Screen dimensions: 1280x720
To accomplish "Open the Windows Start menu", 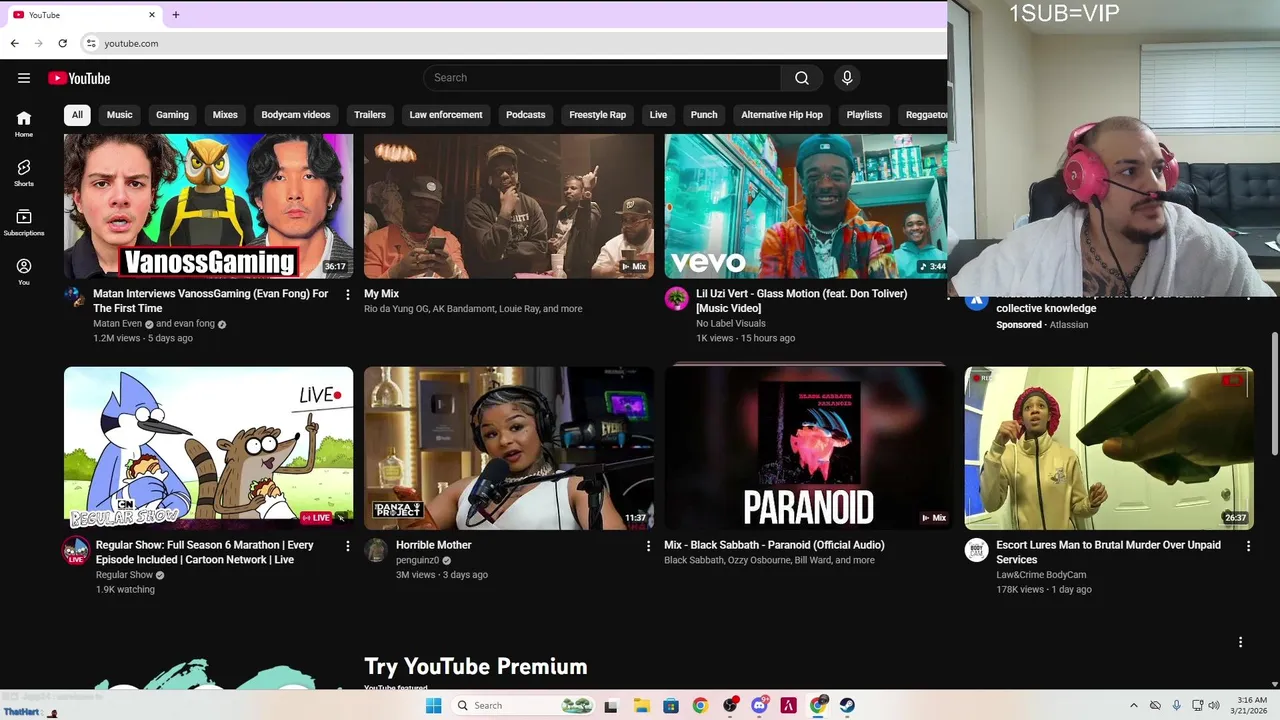I will tap(433, 705).
